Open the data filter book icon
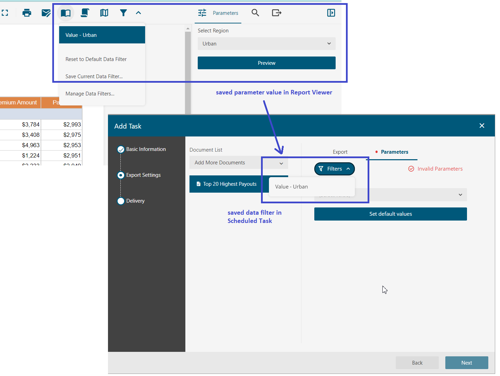This screenshot has width=500, height=376. (x=66, y=13)
